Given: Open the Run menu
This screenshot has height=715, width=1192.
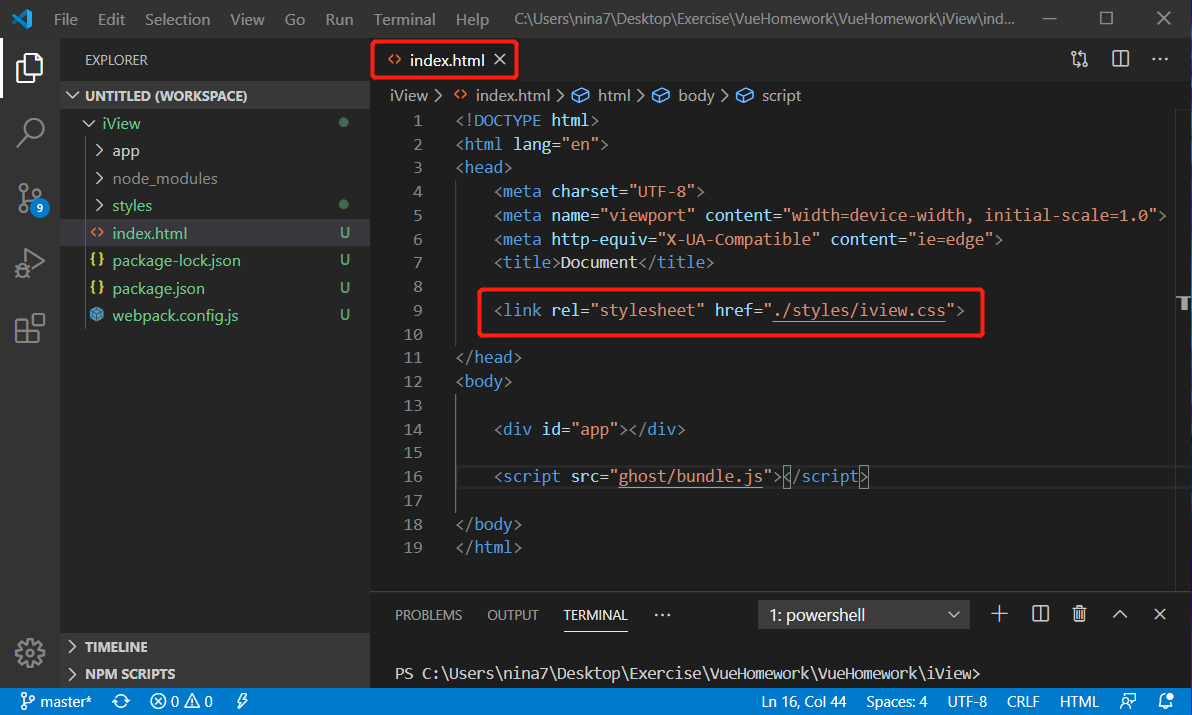Looking at the screenshot, I should pyautogui.click(x=339, y=19).
